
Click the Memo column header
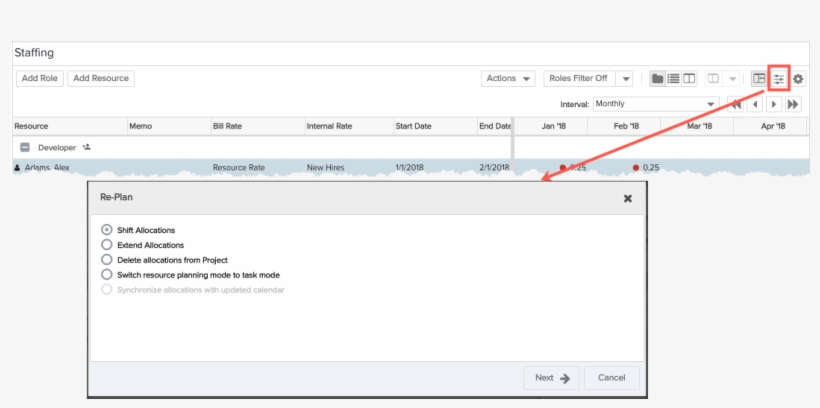(x=169, y=126)
